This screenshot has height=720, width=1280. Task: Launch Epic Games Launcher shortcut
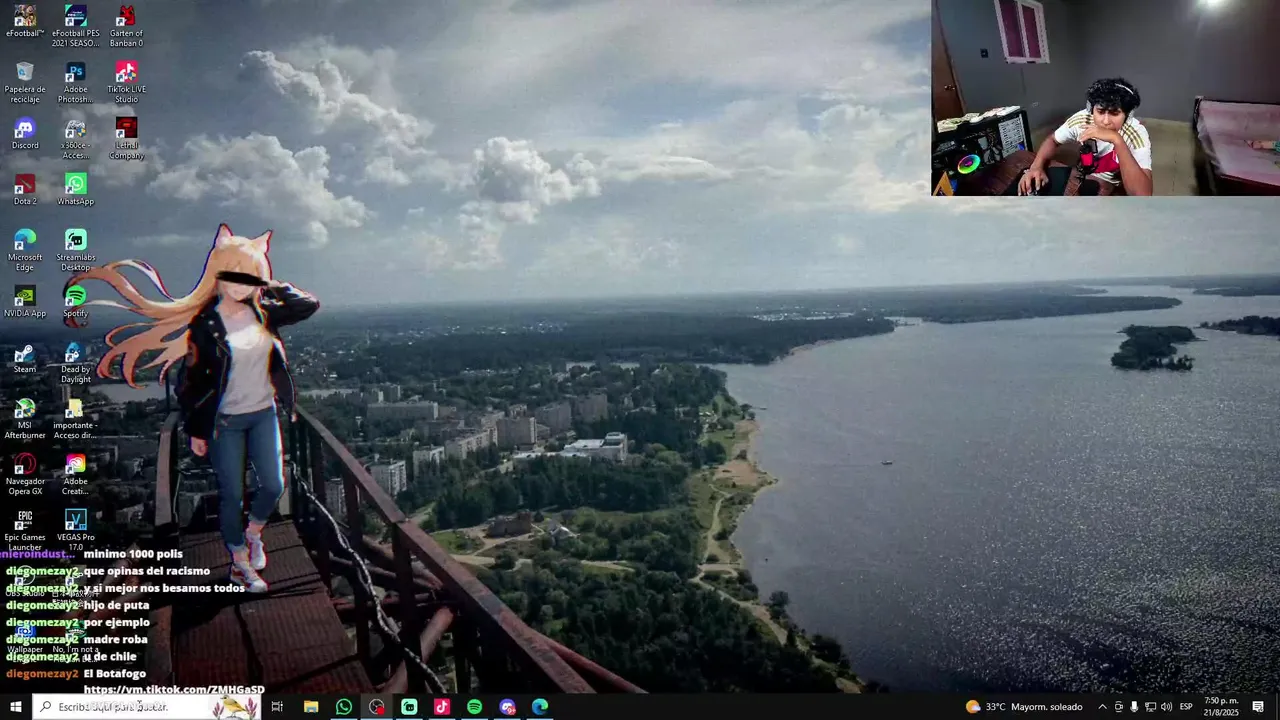[x=25, y=530]
